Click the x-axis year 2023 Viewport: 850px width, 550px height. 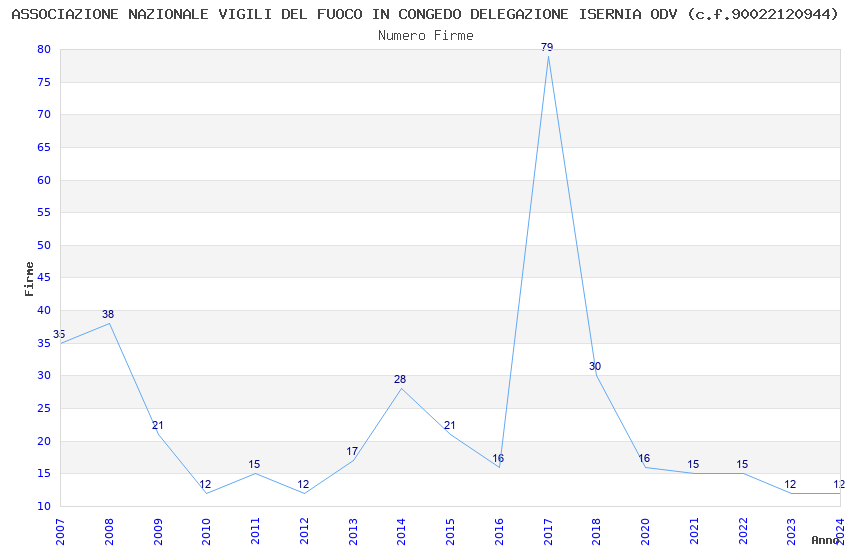[791, 531]
